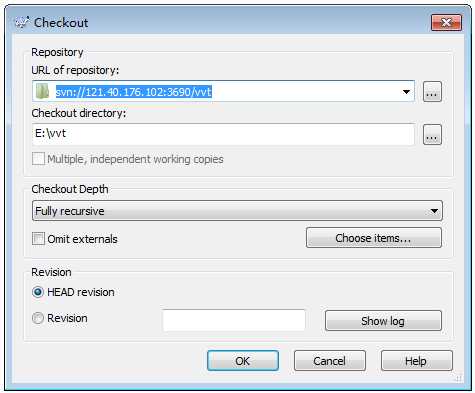This screenshot has width=475, height=393.
Task: Cancel the checkout dialog
Action: 330,361
